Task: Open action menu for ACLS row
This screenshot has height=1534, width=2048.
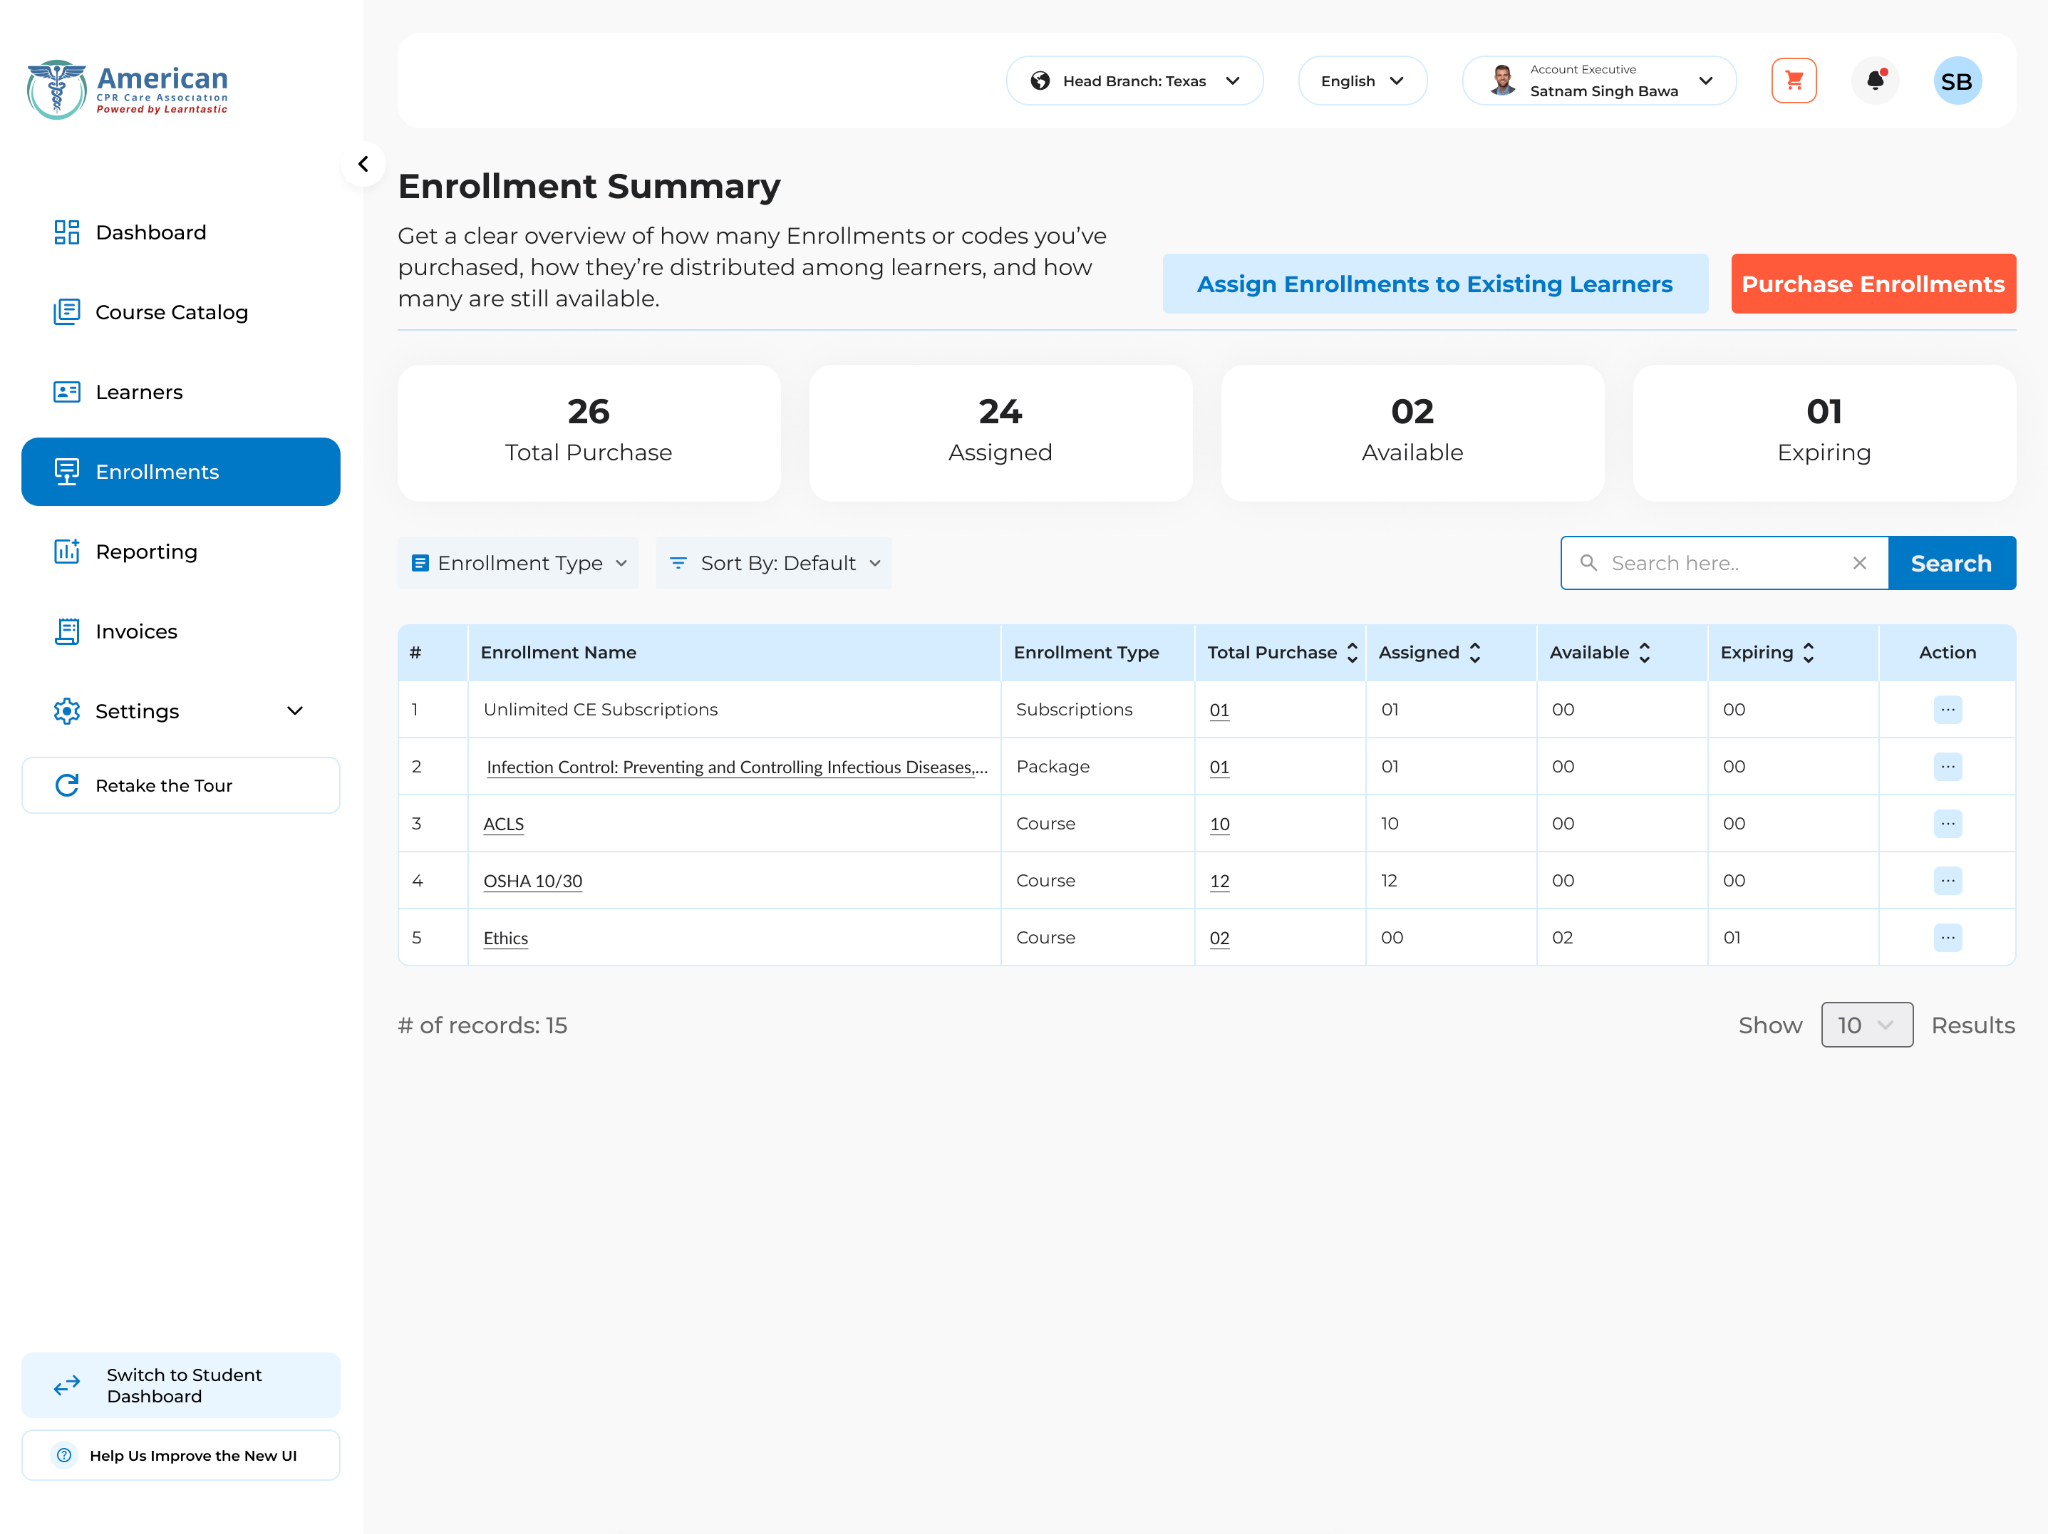Action: pos(1947,823)
